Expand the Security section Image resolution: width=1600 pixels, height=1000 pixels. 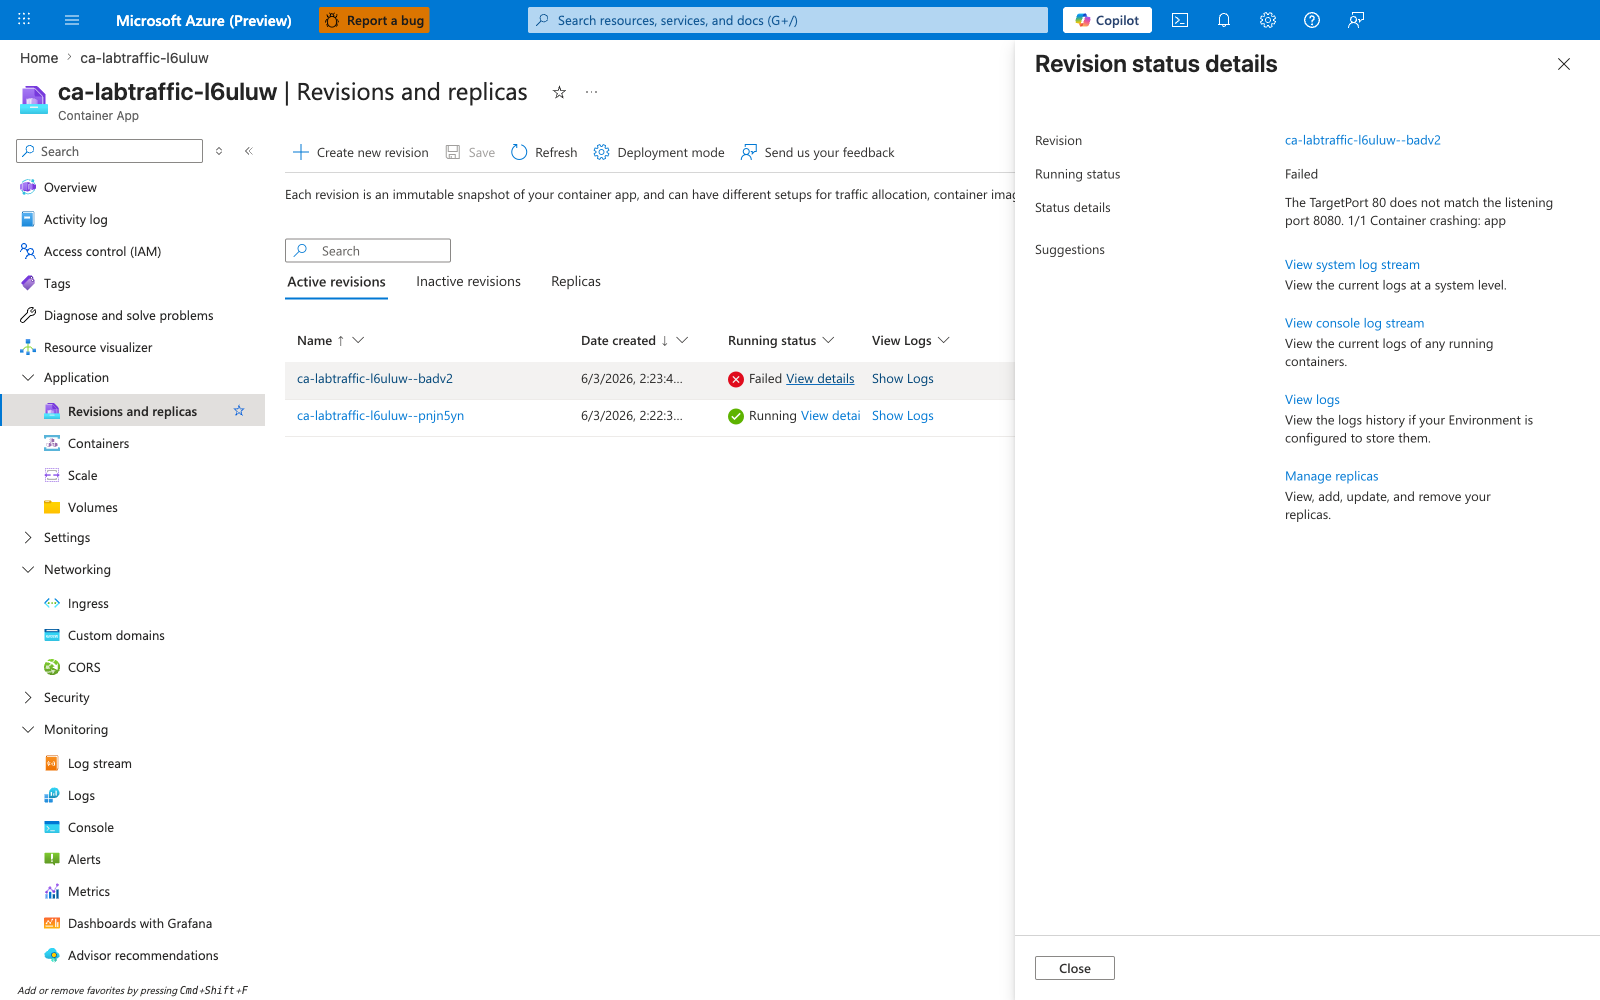(28, 697)
